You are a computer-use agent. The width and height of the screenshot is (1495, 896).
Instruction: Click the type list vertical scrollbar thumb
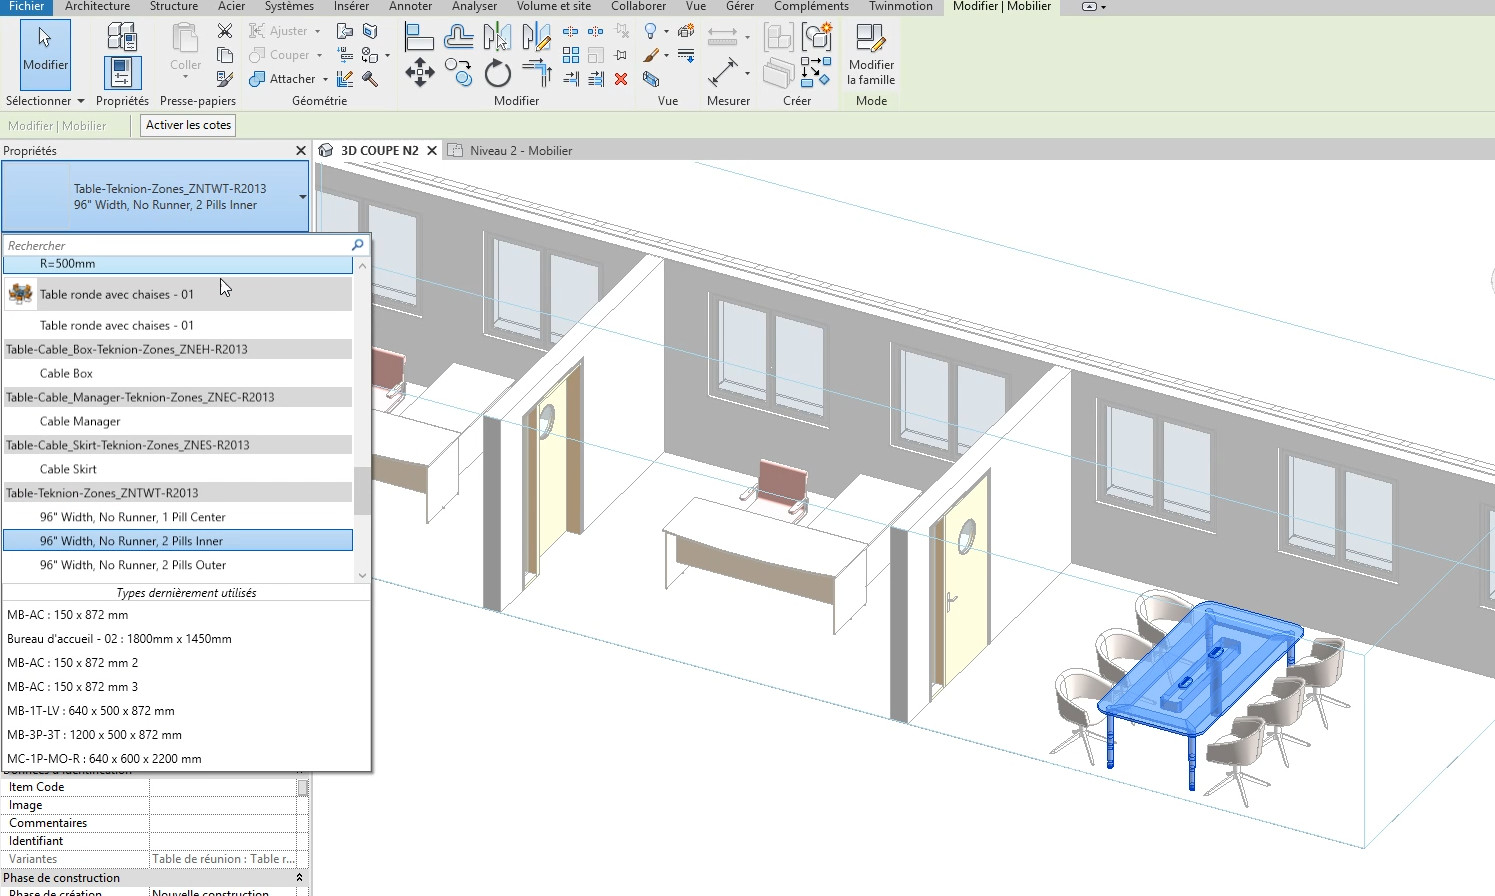click(x=362, y=490)
